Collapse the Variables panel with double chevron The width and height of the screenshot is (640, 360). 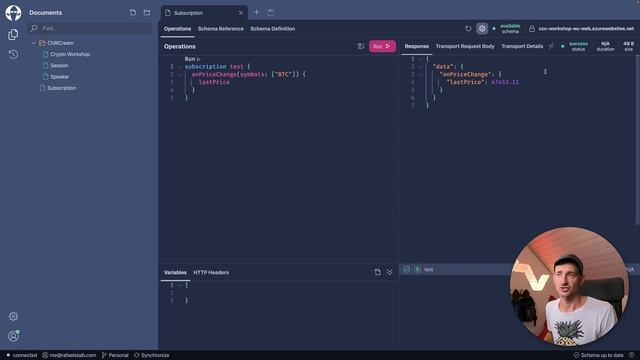(389, 272)
